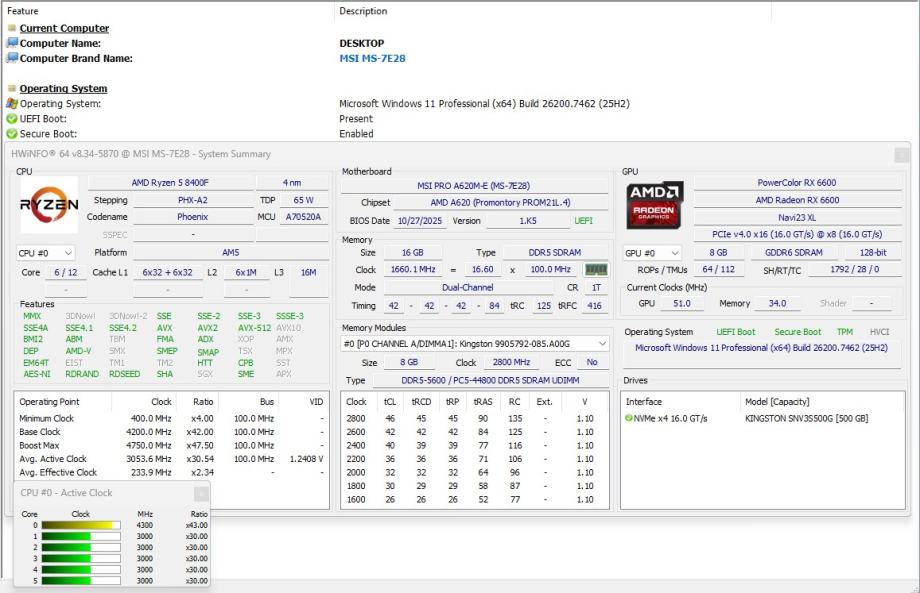
Task: Click the PHX-A2 stepping value
Action: [192, 200]
